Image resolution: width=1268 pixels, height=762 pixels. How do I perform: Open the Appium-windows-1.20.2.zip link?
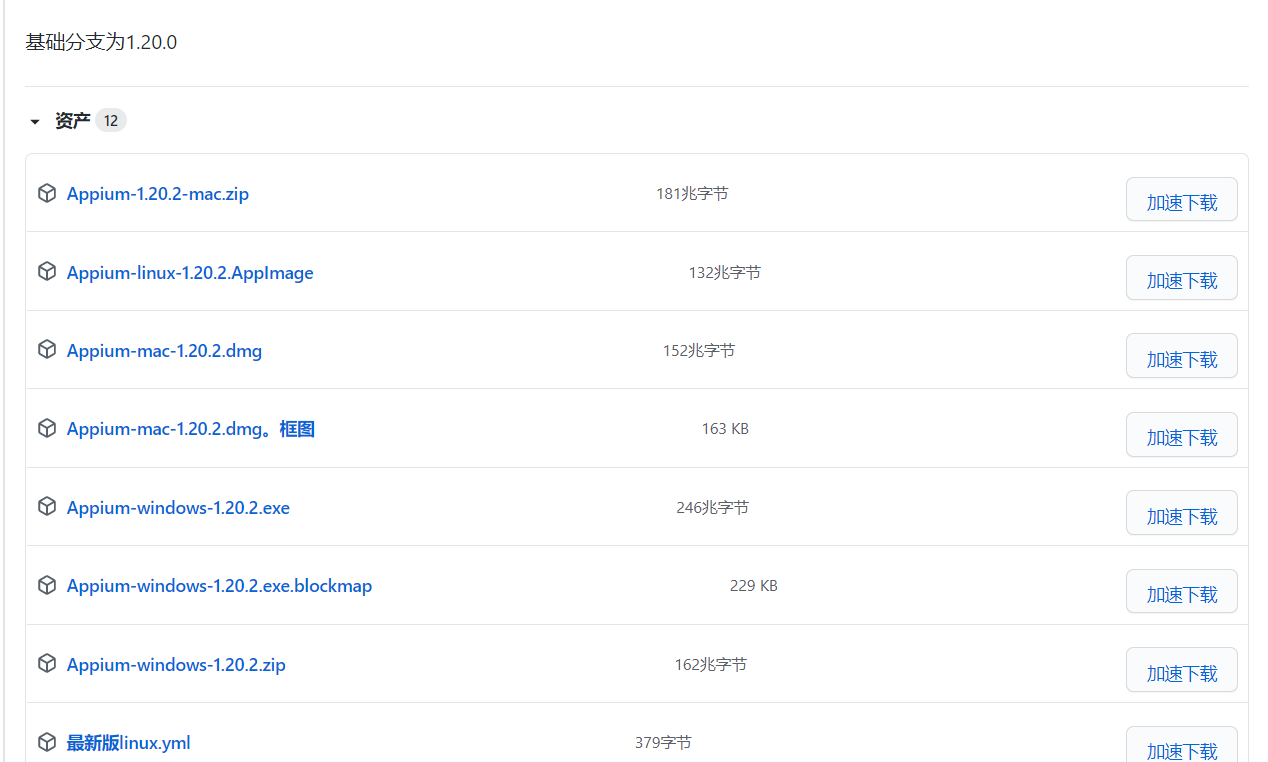point(176,665)
